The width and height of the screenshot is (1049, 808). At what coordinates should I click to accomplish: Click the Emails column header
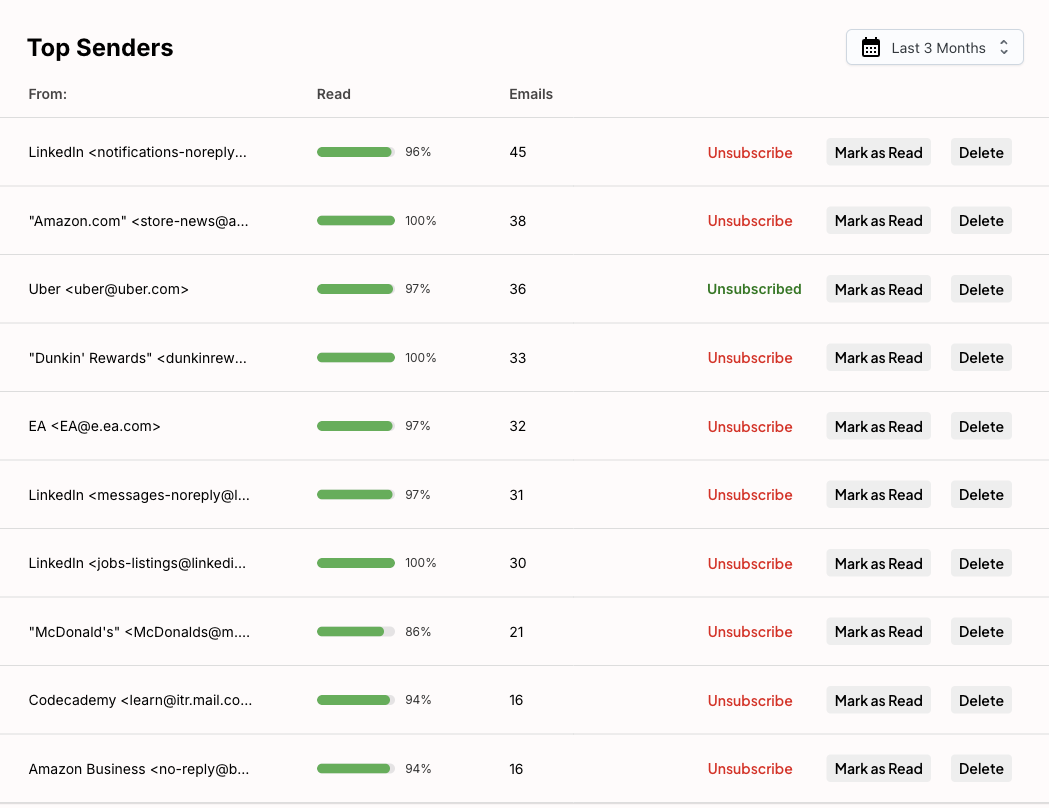531,94
